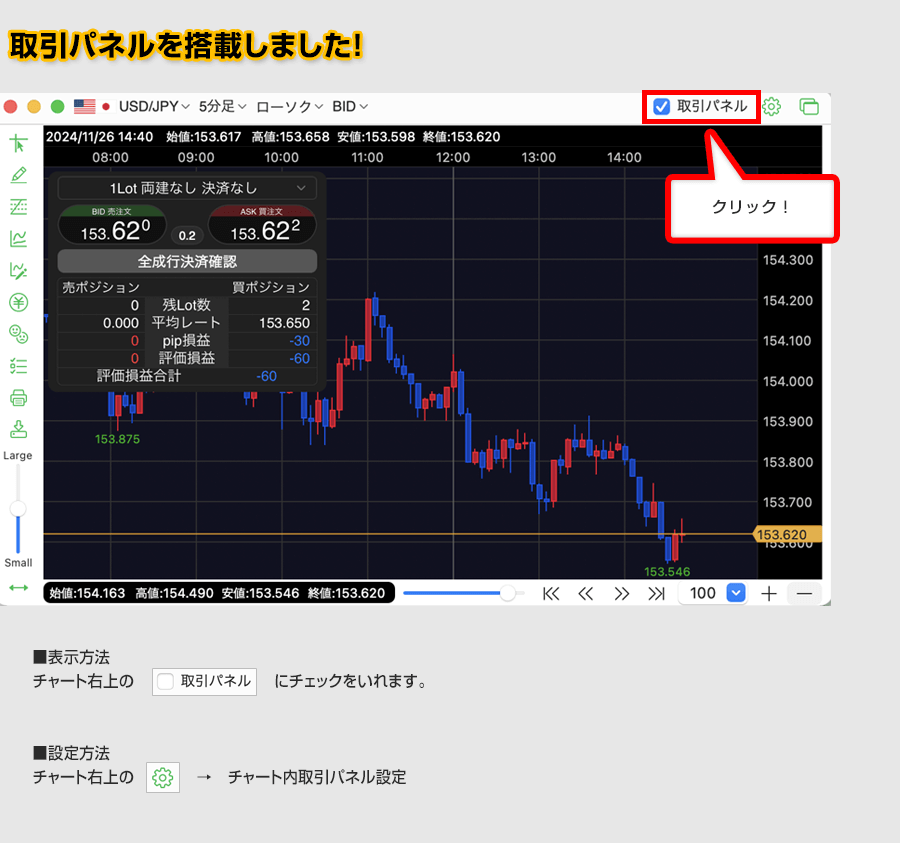This screenshot has width=900, height=843.
Task: Click the 残Lot数 buy value 2
Action: pos(306,305)
